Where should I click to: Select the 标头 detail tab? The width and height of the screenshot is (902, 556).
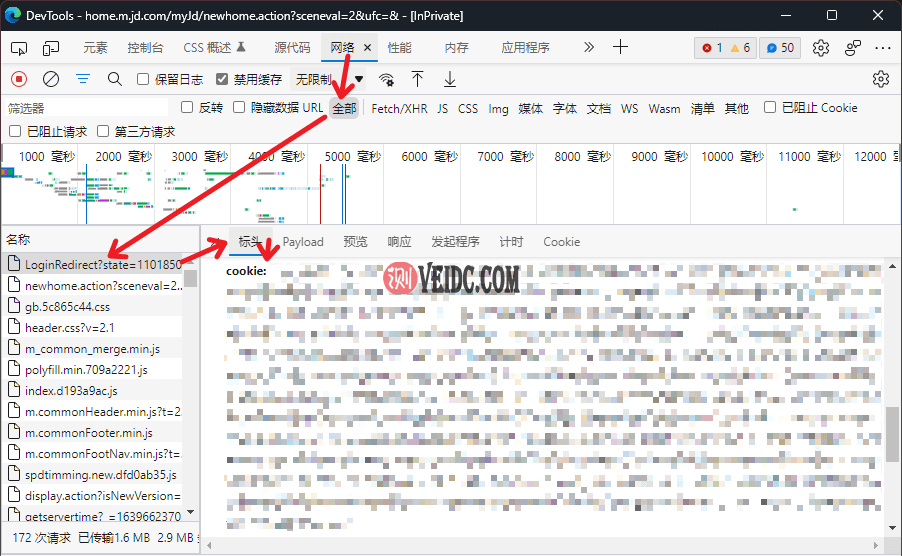point(250,241)
